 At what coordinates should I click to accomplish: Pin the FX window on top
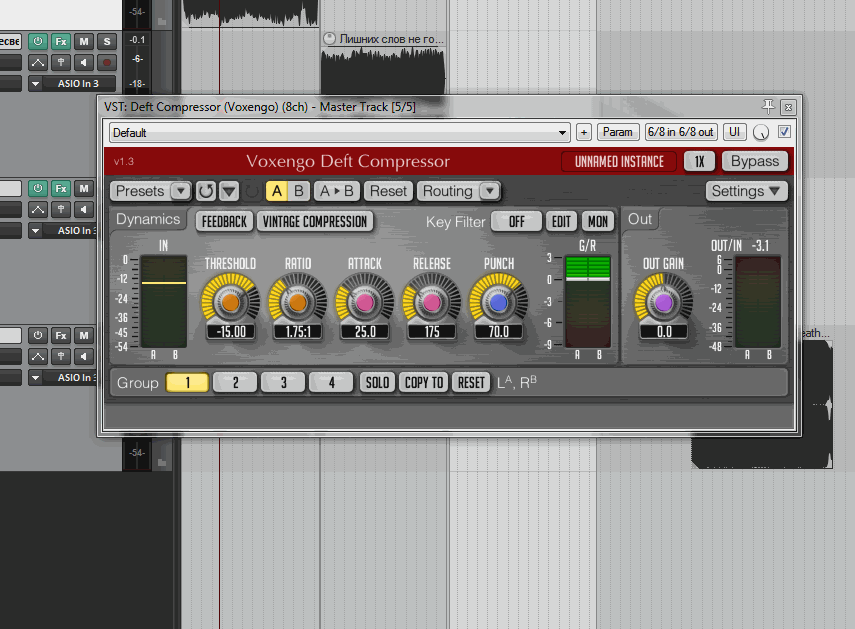pos(768,106)
